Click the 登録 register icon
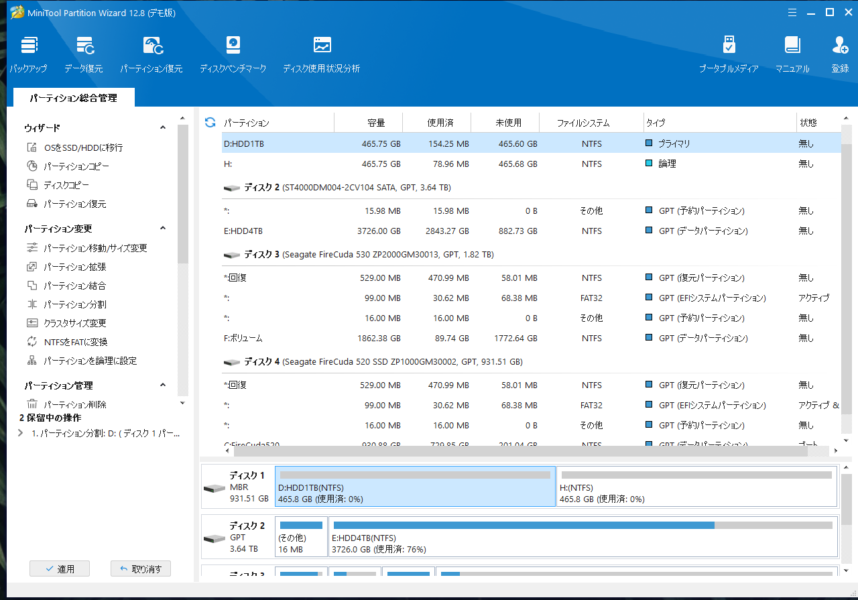 pyautogui.click(x=840, y=54)
